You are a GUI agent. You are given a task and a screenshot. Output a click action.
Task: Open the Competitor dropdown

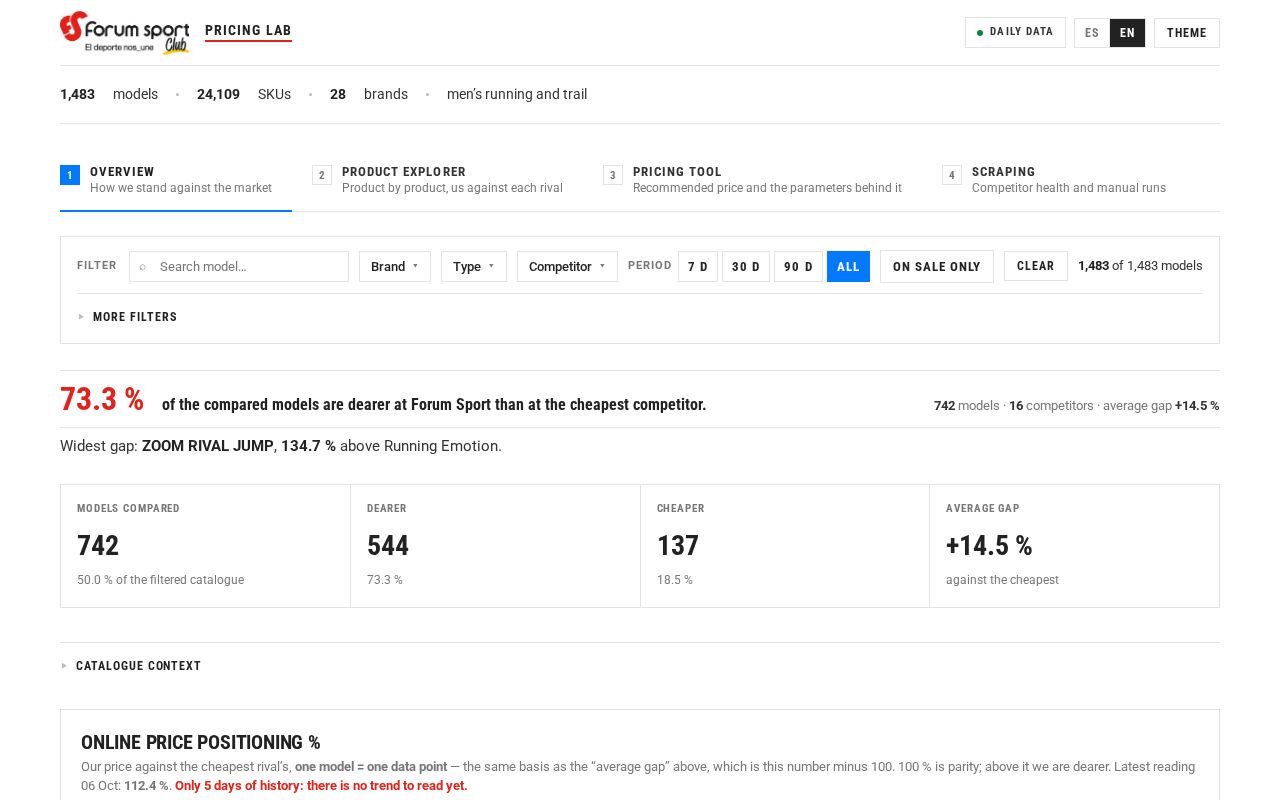[567, 266]
